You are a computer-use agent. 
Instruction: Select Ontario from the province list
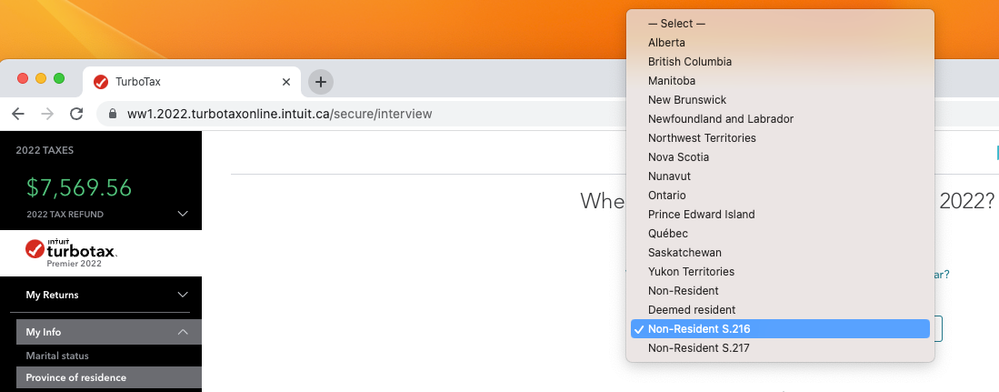(780, 195)
